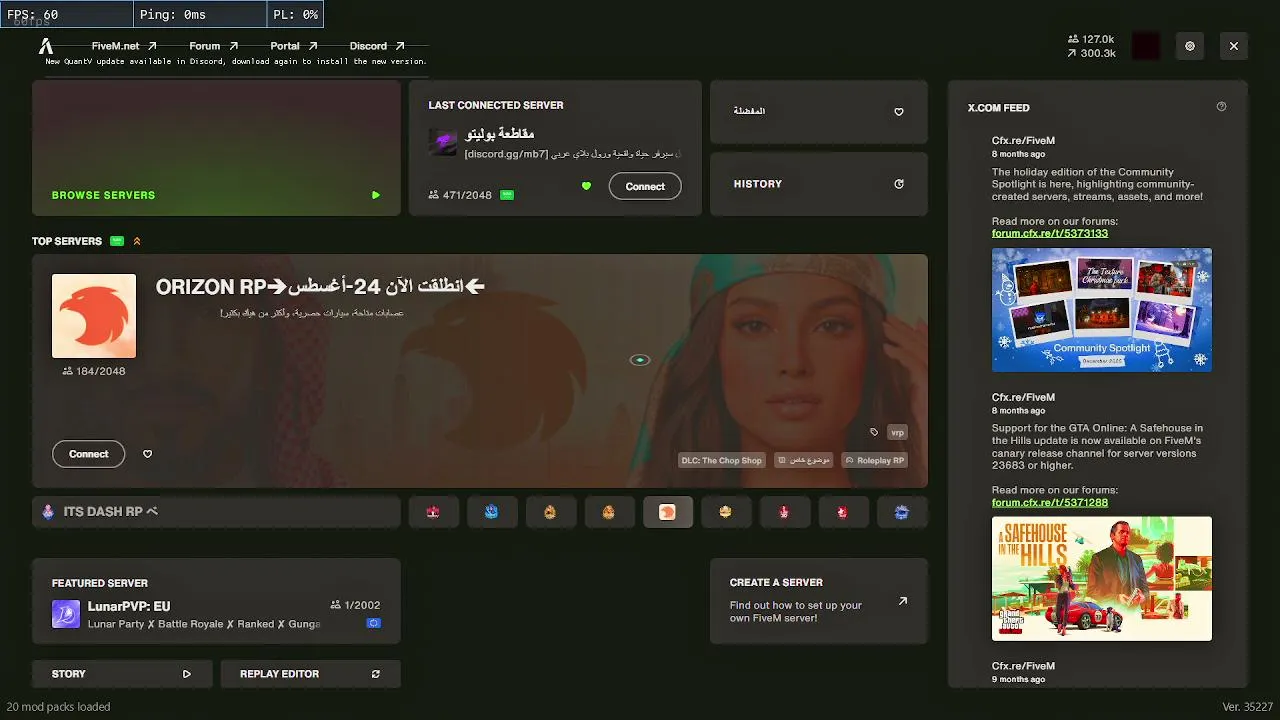Click the orange chevrons next to Top Servers

tap(137, 241)
